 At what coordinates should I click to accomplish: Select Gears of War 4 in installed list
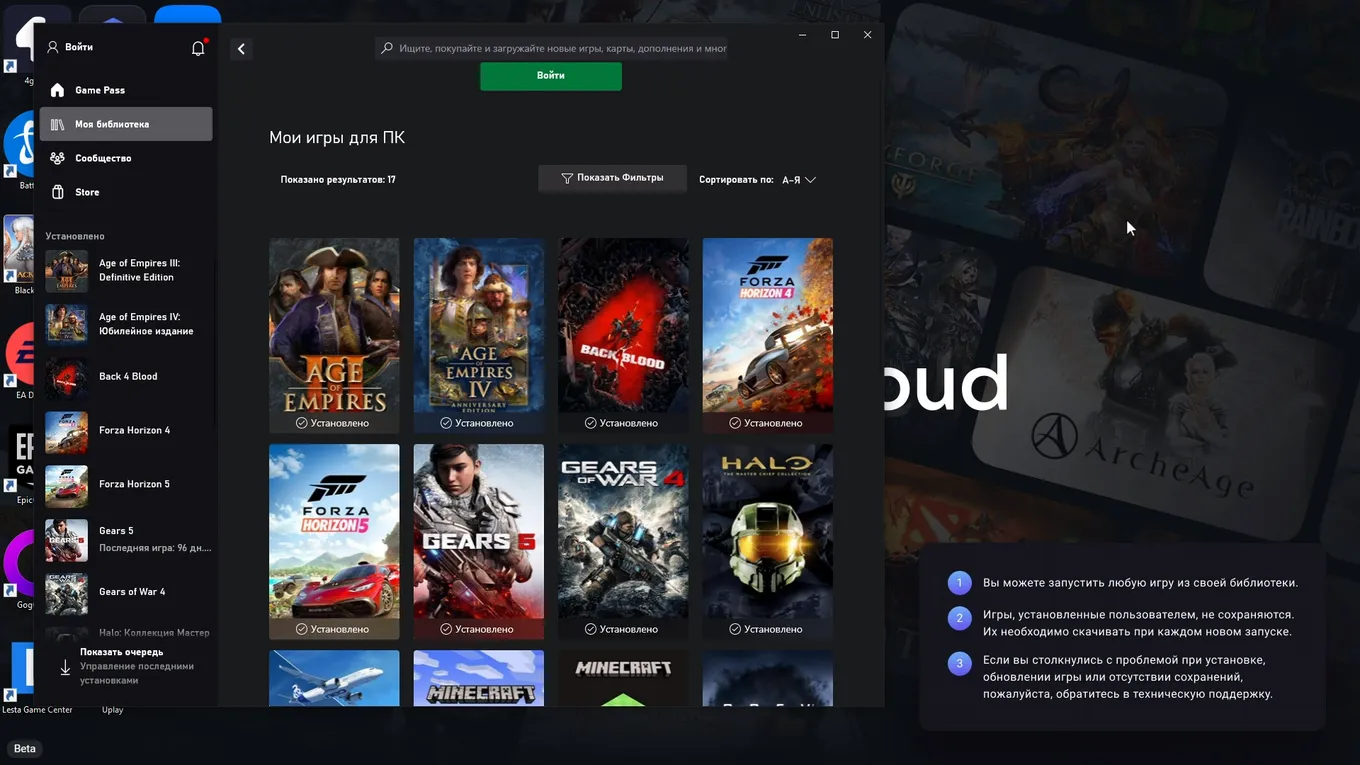132,592
